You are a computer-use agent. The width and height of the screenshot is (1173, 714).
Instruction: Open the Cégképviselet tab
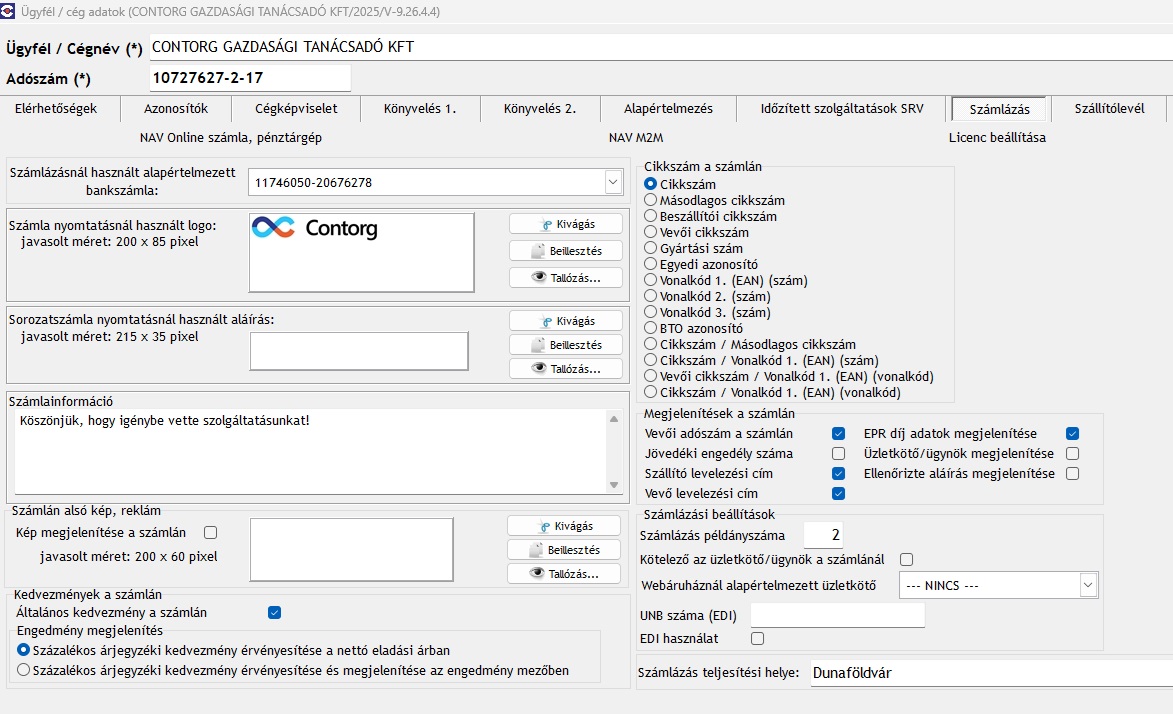(x=296, y=109)
